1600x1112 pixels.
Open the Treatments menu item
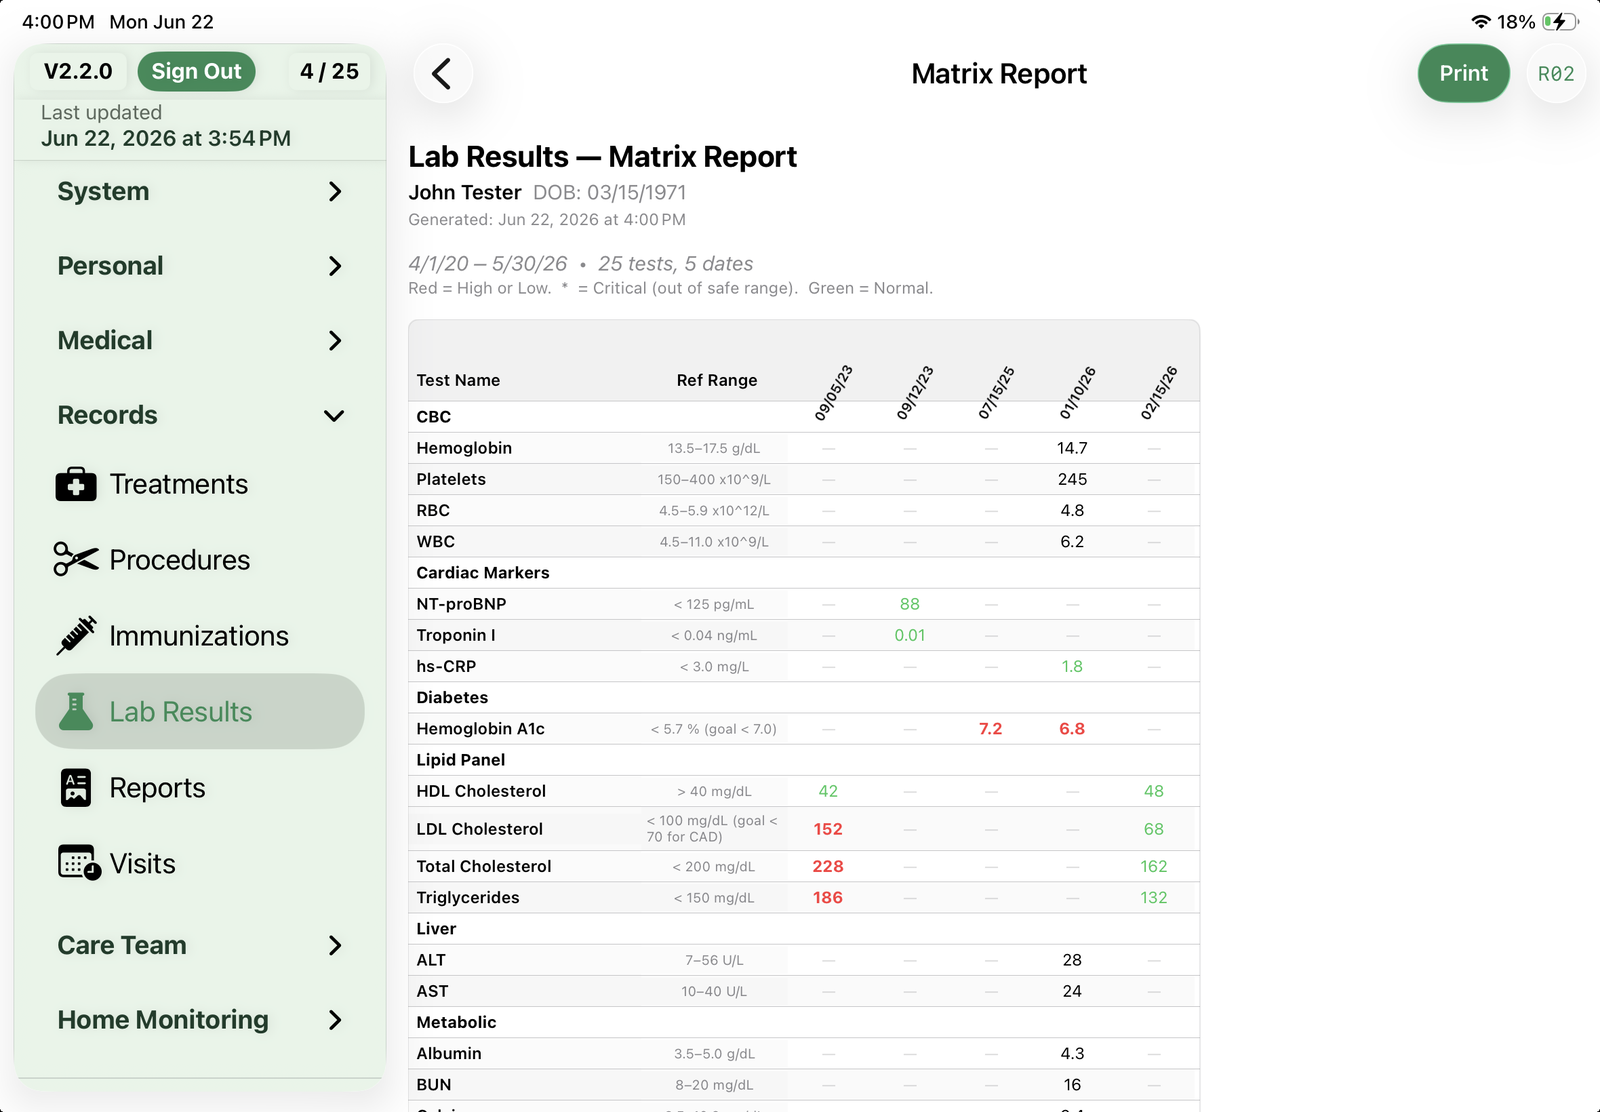coord(200,484)
